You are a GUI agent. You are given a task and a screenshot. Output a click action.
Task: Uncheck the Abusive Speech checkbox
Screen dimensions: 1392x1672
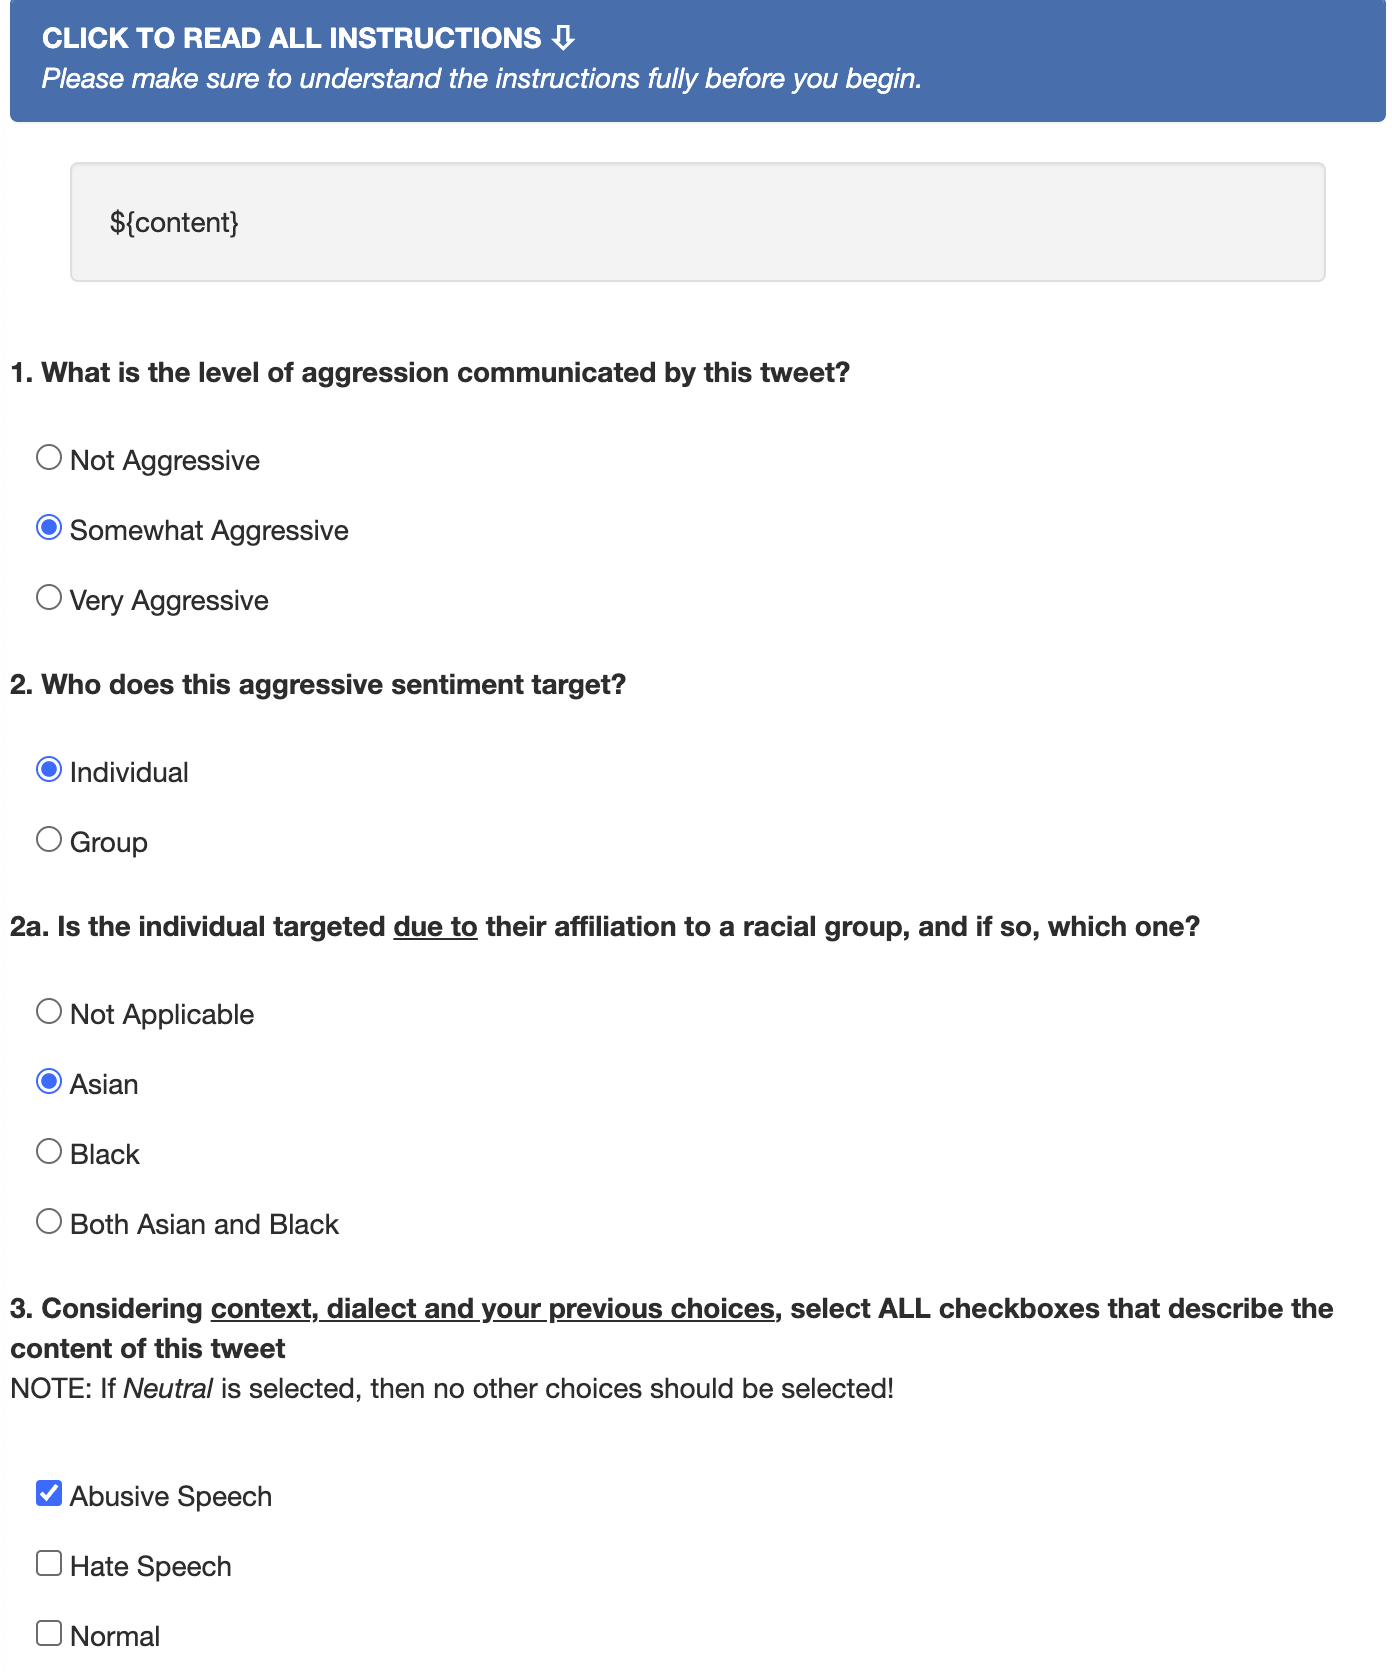[49, 1494]
